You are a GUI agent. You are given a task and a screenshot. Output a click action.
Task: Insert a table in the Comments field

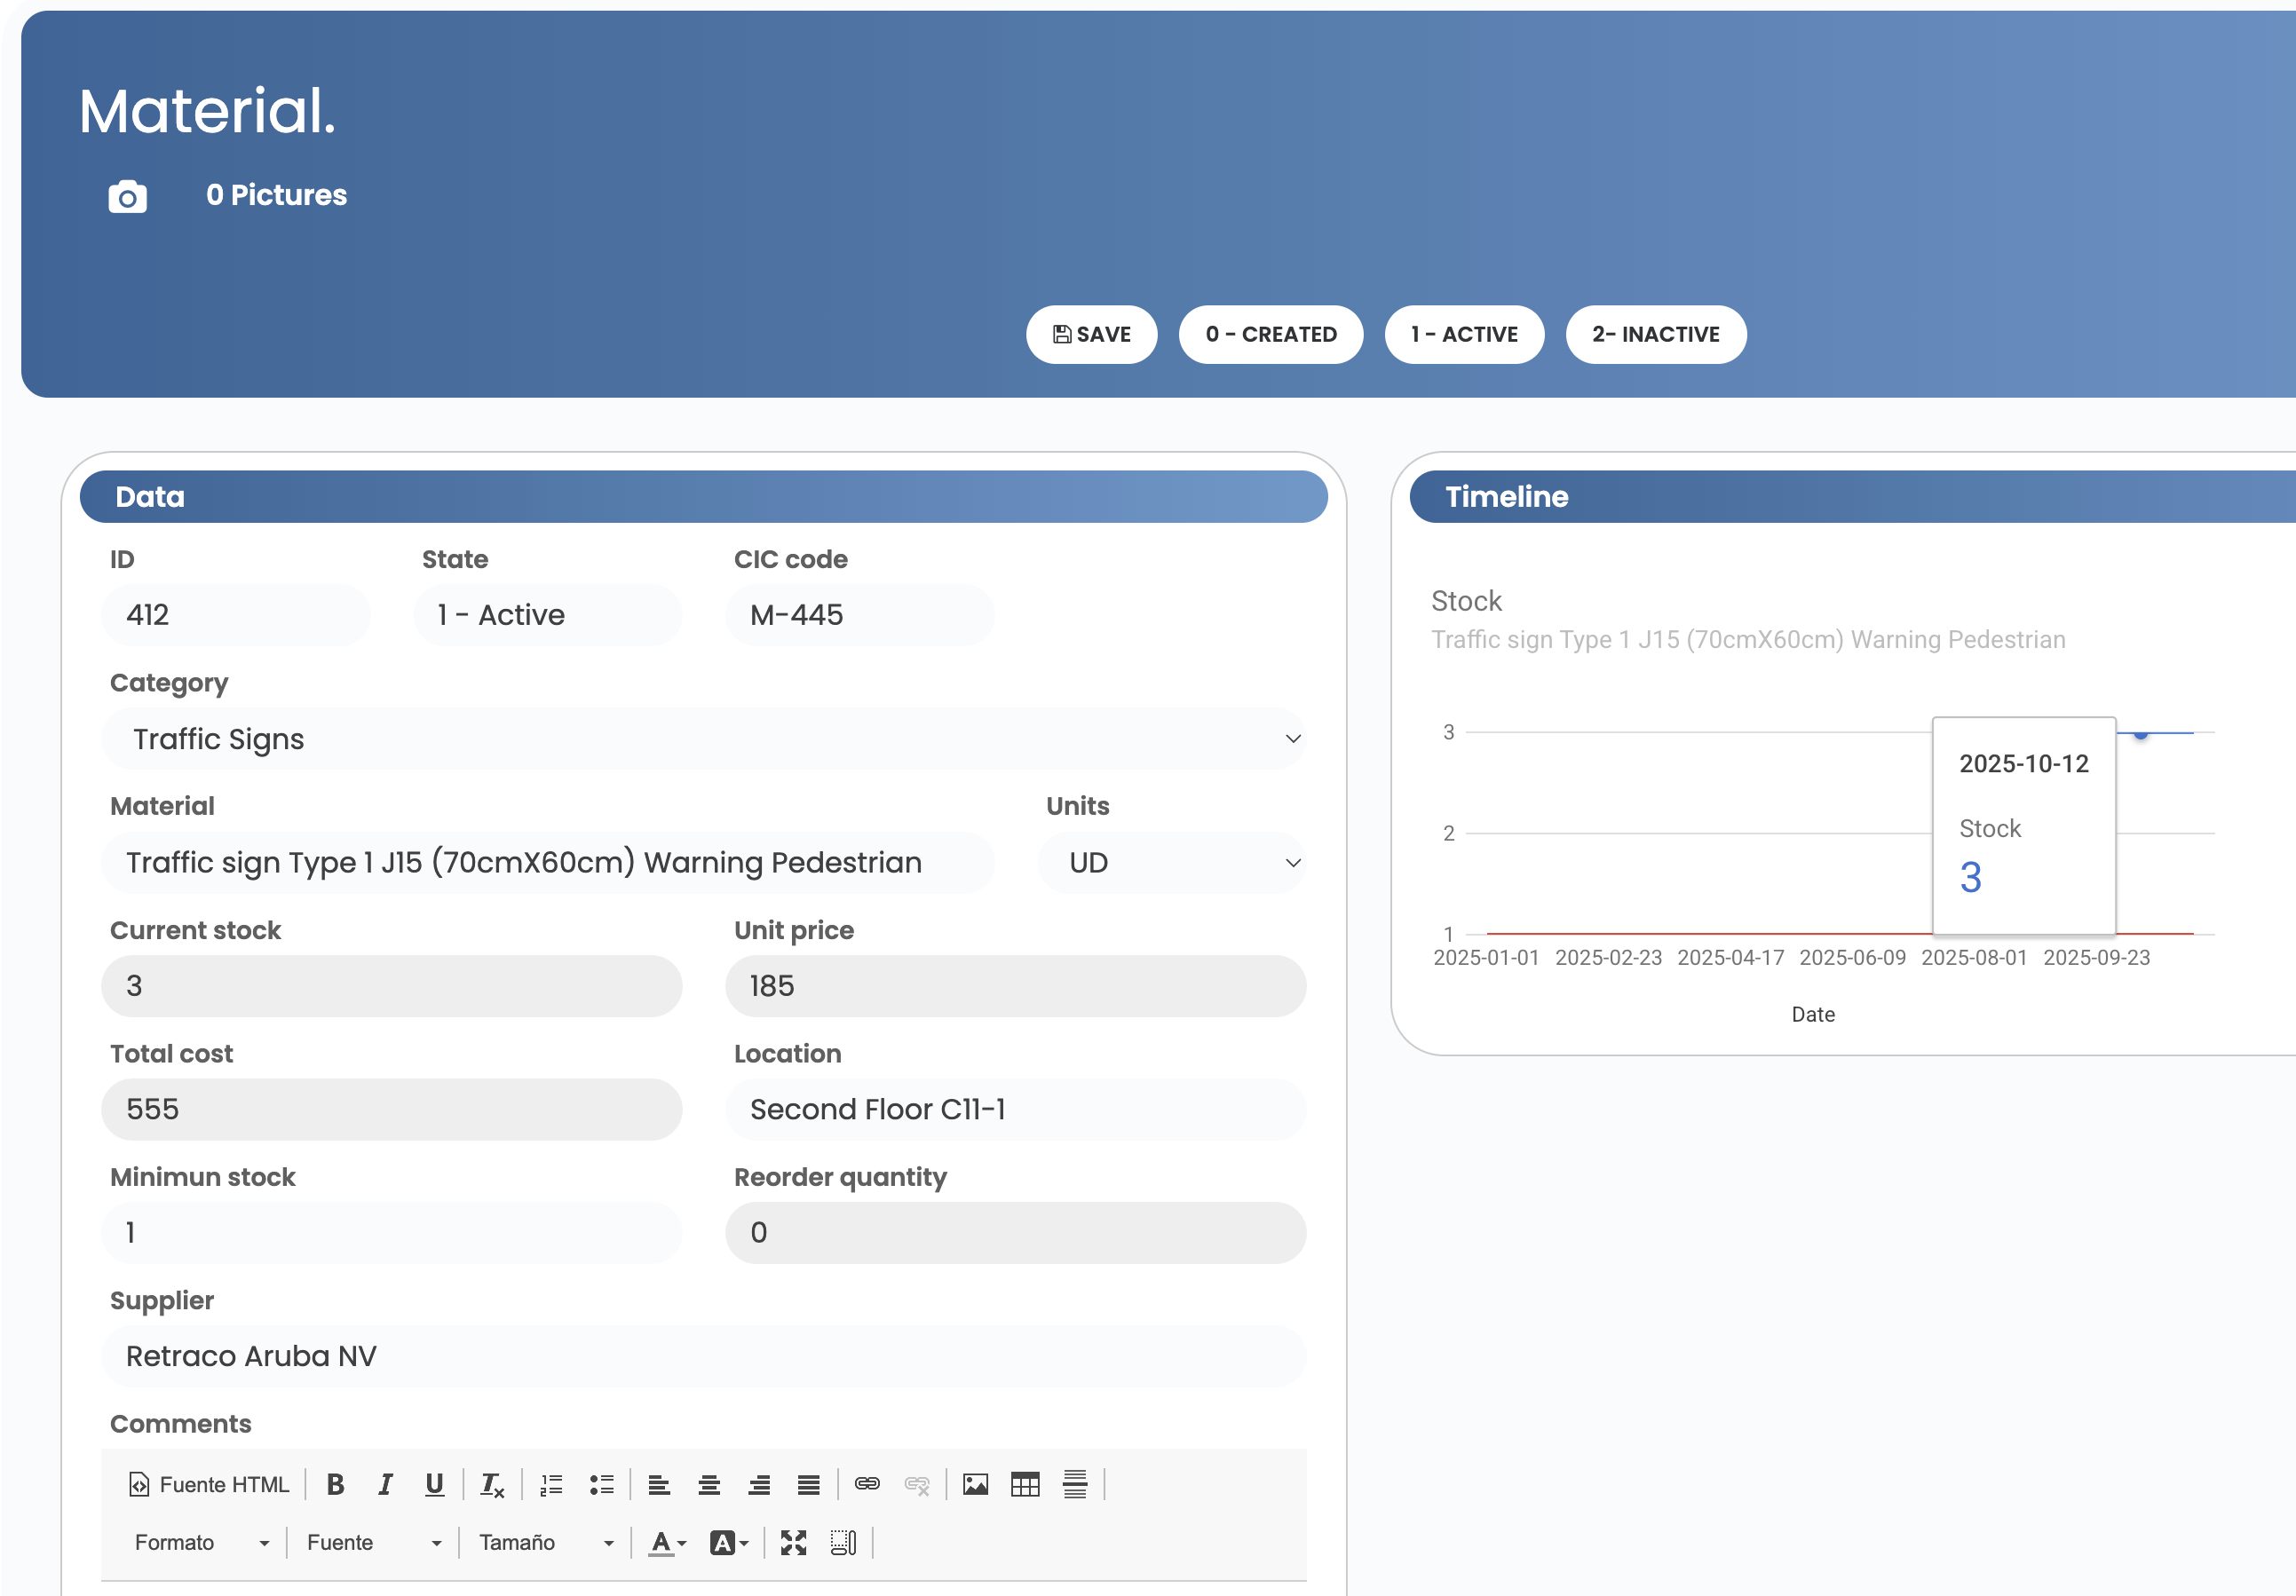(1026, 1484)
